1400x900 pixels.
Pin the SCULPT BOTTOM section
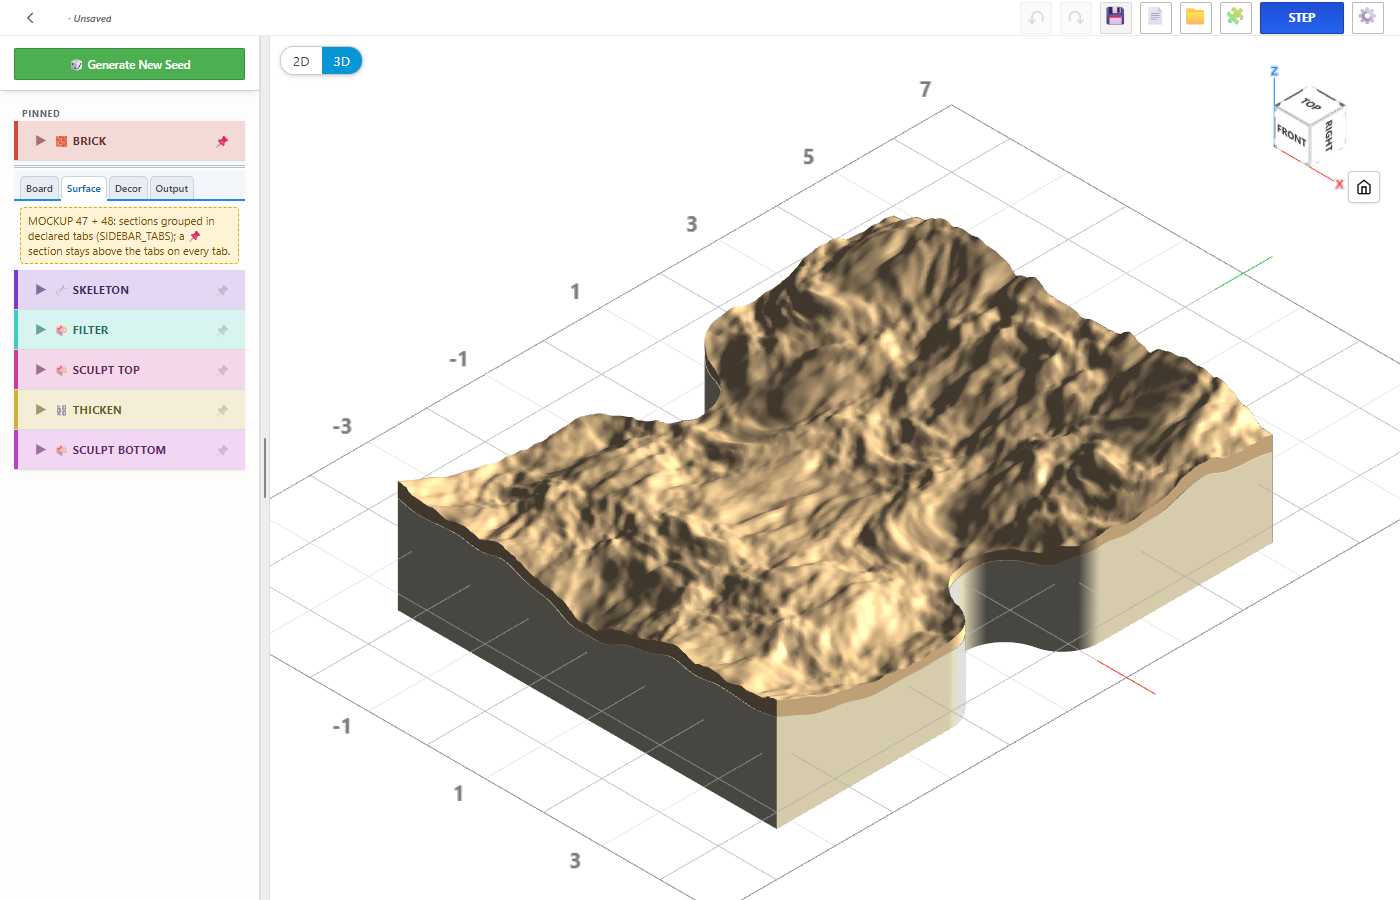pos(222,450)
